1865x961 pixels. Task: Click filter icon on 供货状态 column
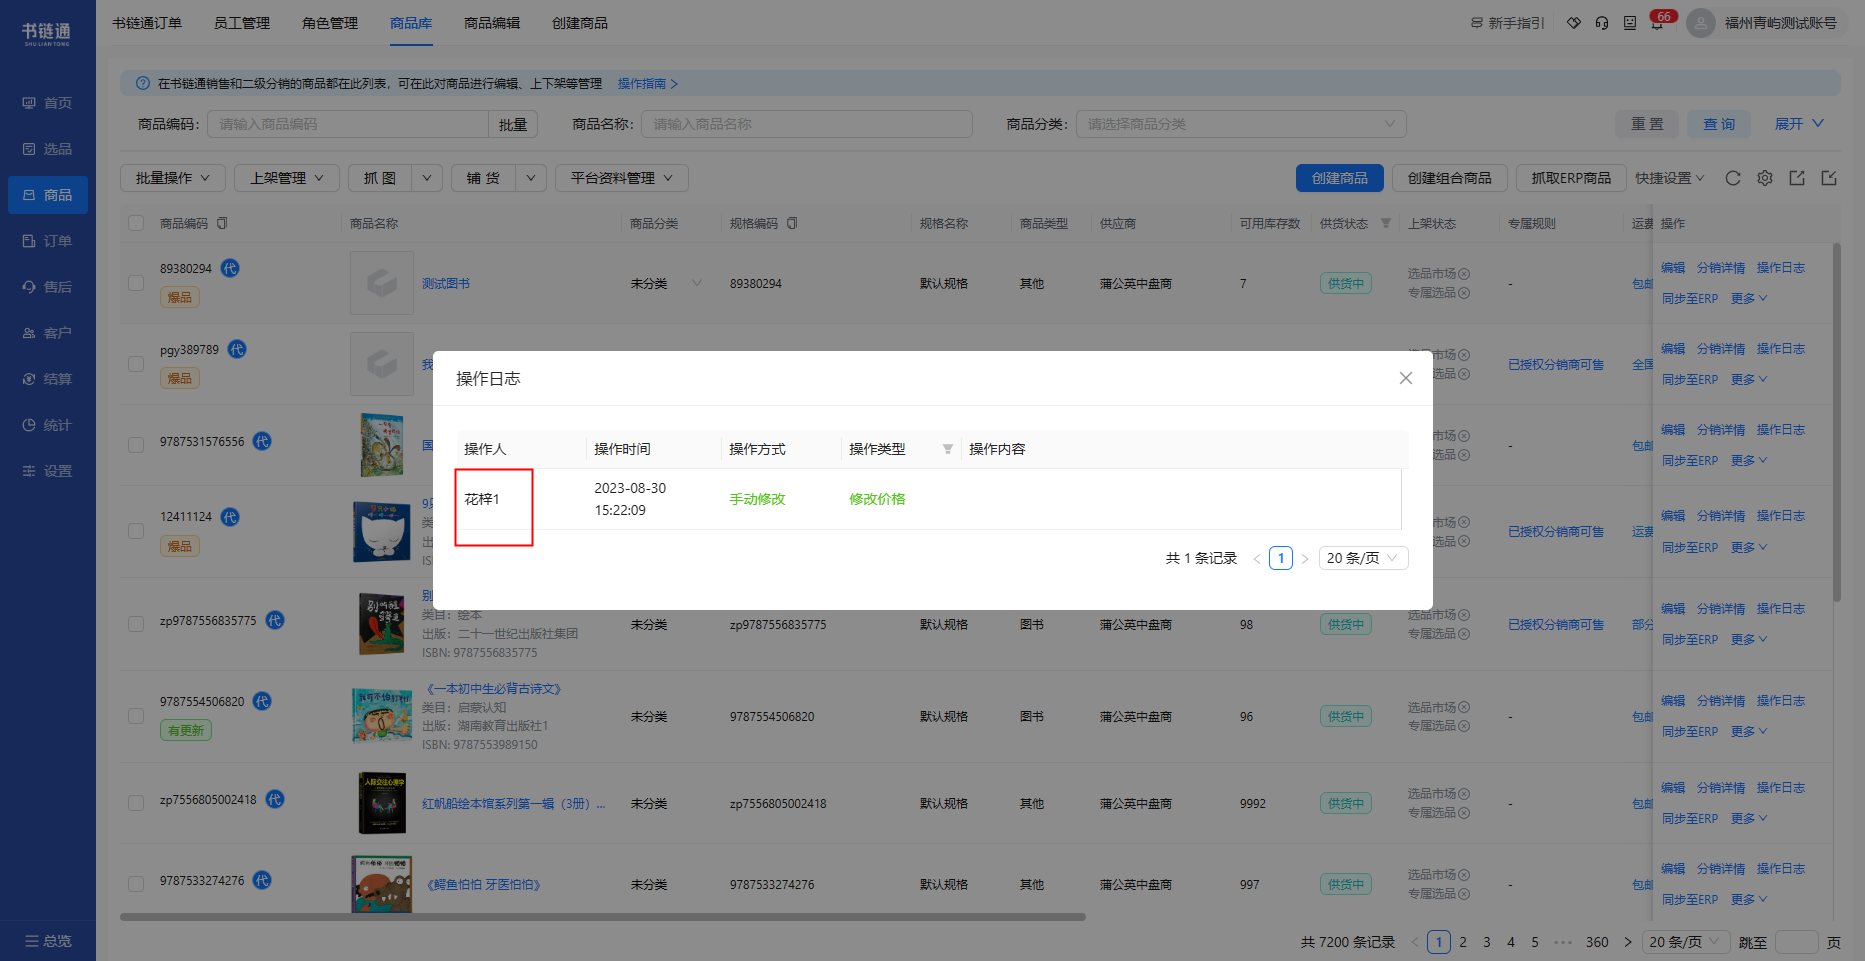click(x=1386, y=224)
